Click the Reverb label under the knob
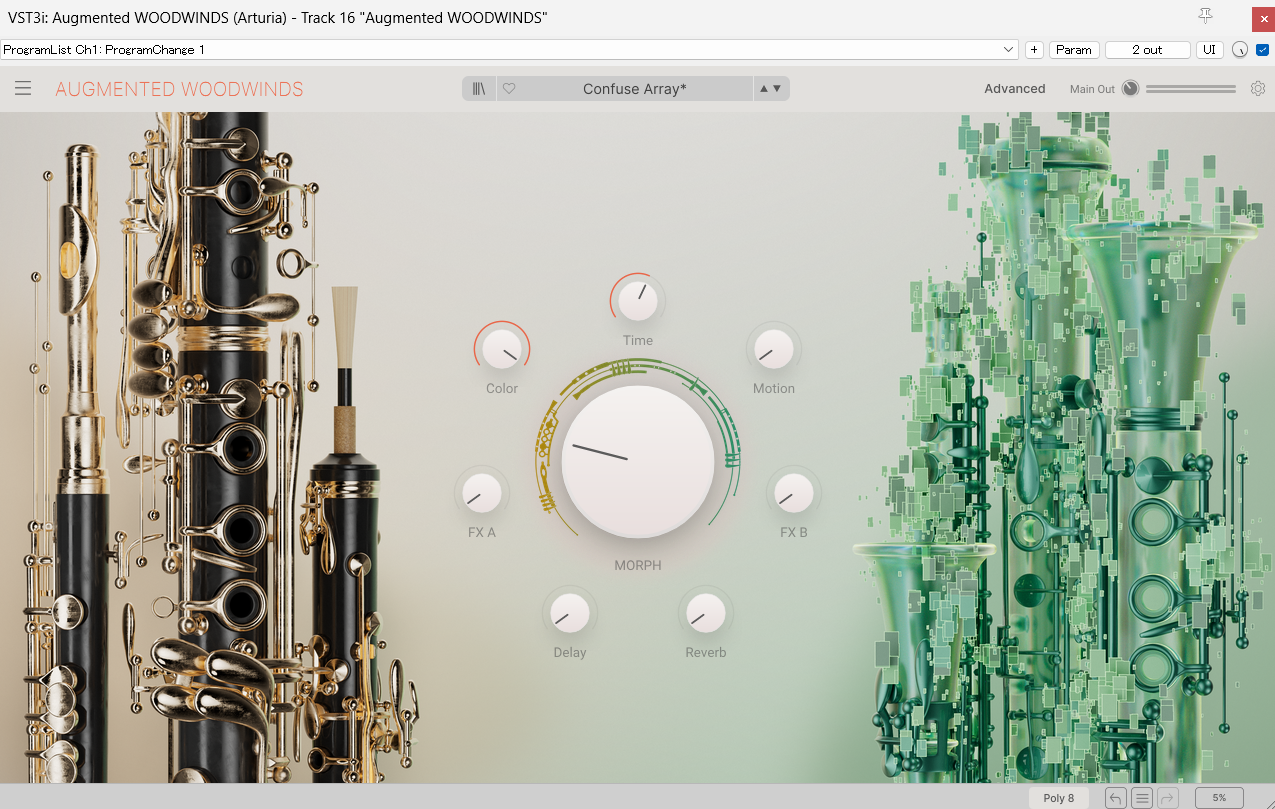Screen dimensions: 1275x809 (x=706, y=653)
